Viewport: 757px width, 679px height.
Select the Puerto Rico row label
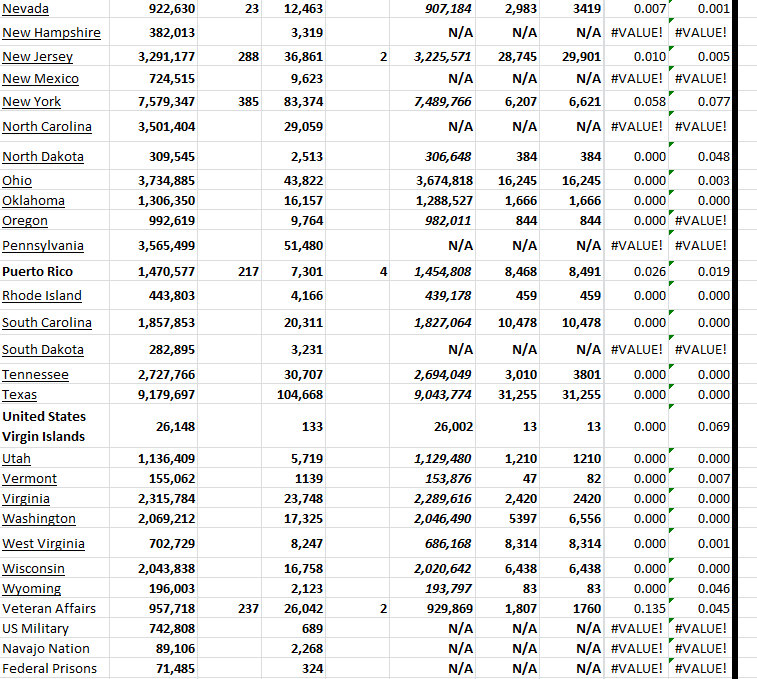(37, 271)
